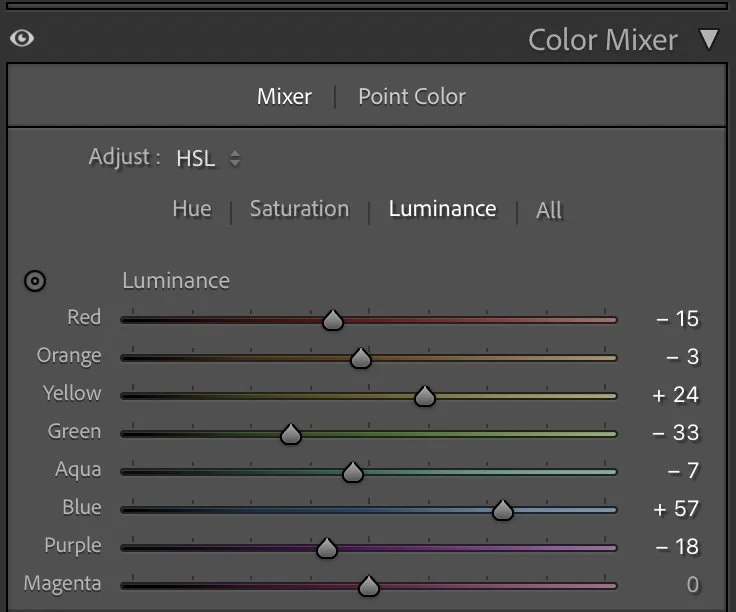The height and width of the screenshot is (612, 736).
Task: Click the Purple value field showing -18
Action: point(677,547)
